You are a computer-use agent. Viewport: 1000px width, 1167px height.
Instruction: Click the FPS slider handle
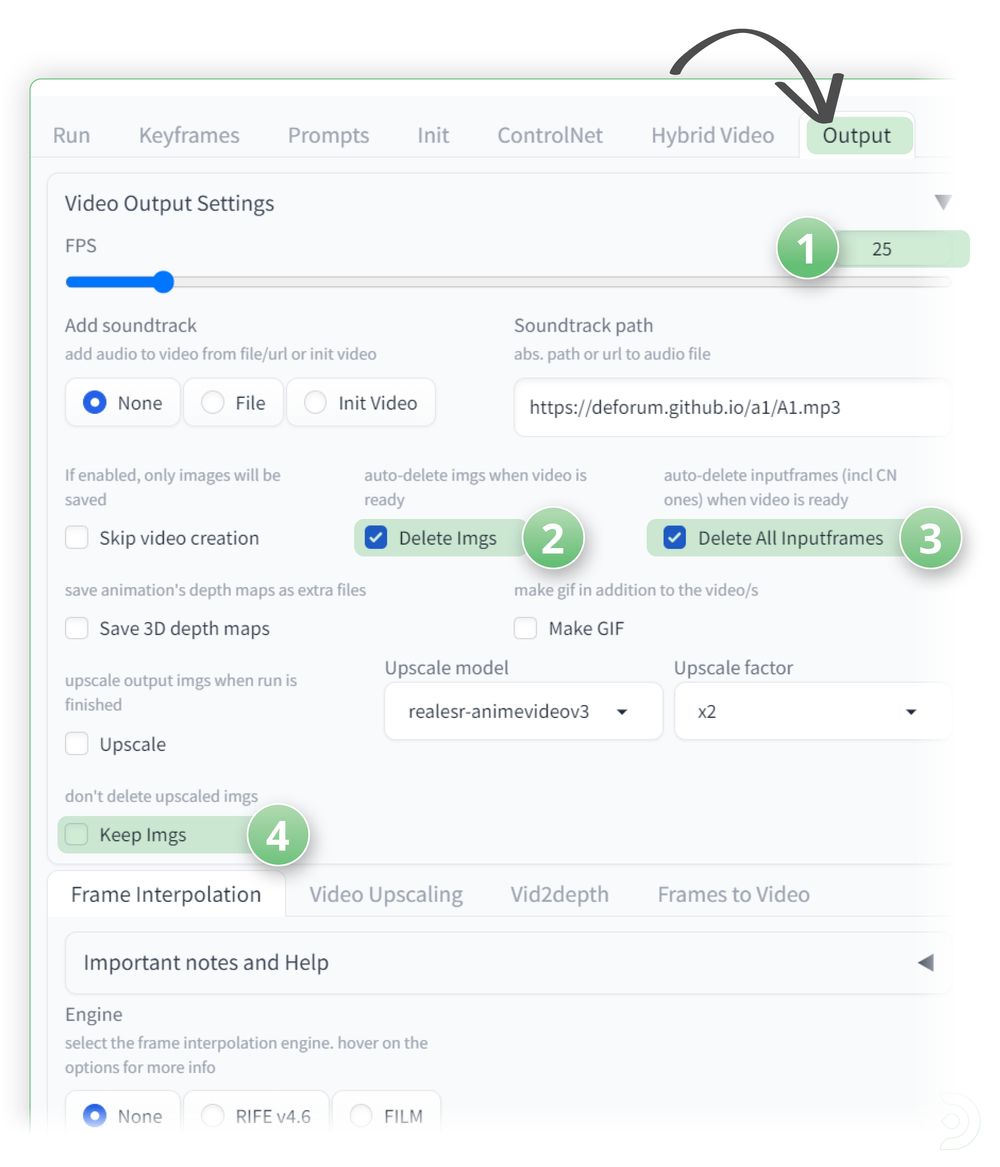(162, 282)
